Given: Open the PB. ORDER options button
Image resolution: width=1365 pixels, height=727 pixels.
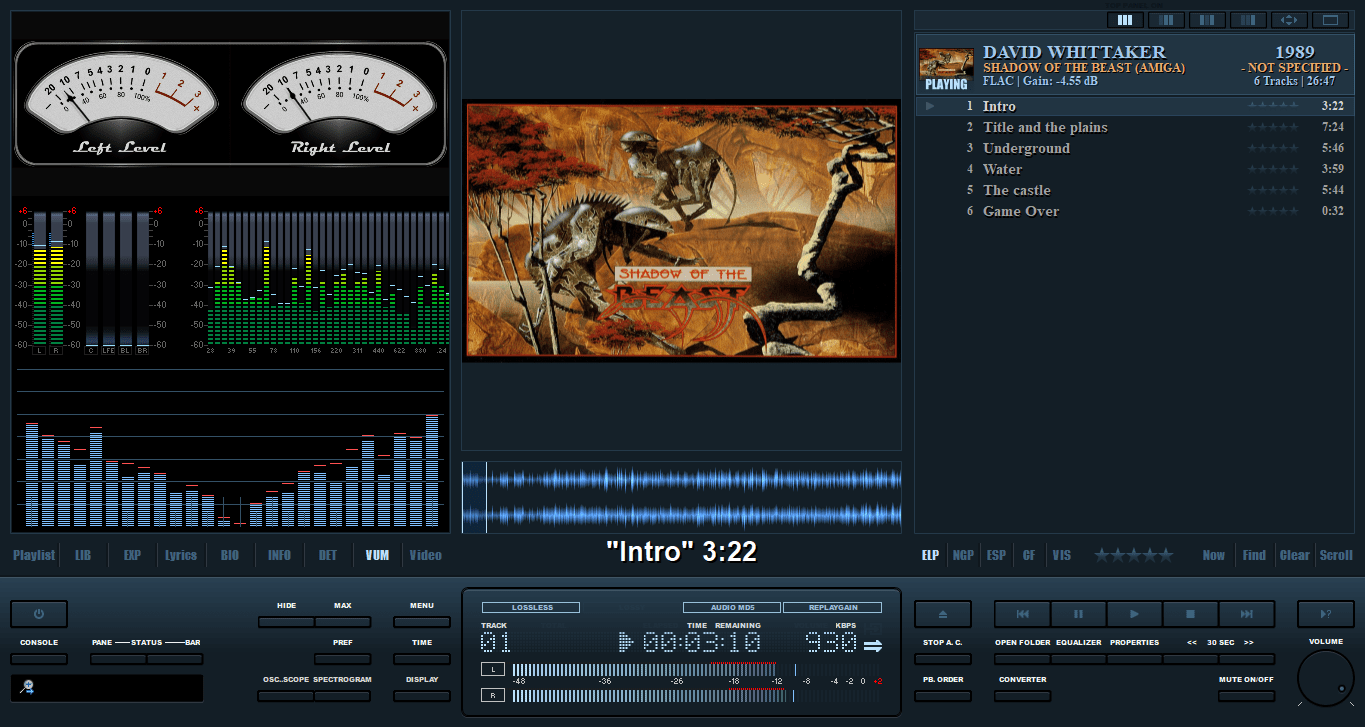Looking at the screenshot, I should point(943,696).
